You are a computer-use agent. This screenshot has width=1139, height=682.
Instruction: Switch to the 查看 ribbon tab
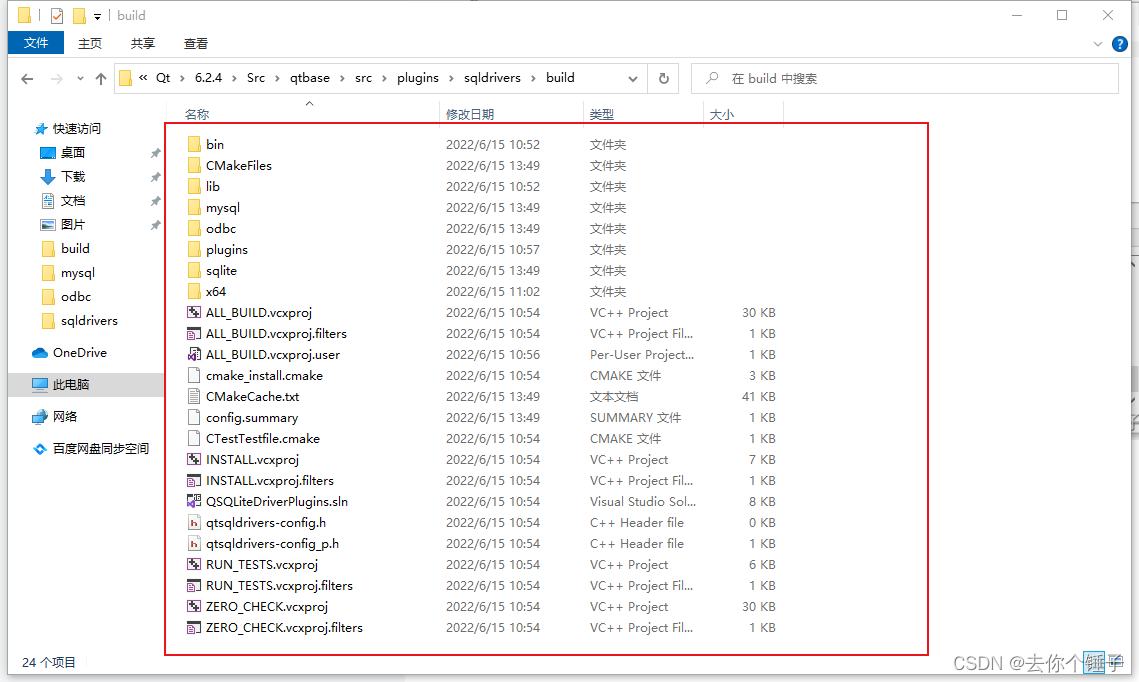[x=195, y=44]
